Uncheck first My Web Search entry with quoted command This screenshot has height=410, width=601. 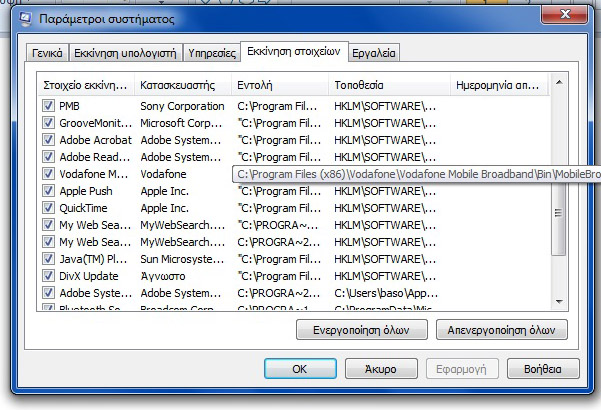(48, 225)
